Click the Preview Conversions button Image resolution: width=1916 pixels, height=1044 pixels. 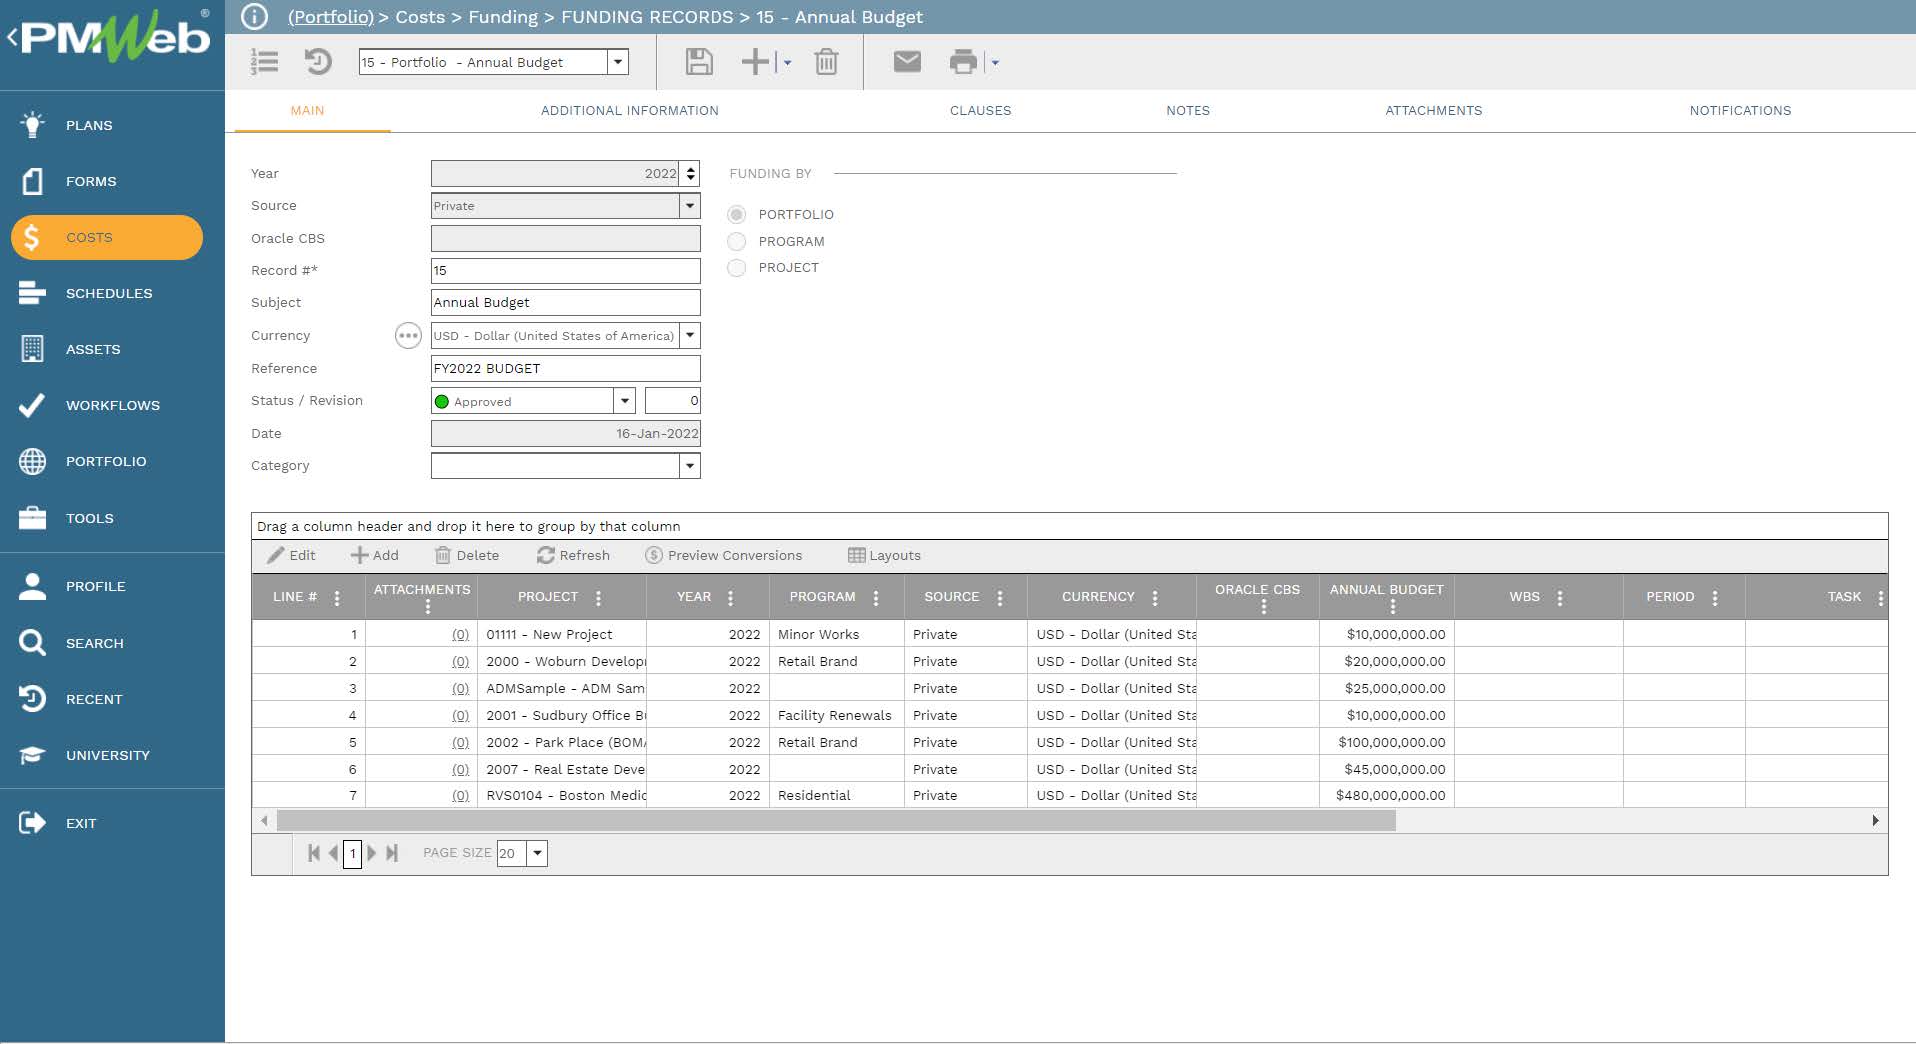coord(724,555)
